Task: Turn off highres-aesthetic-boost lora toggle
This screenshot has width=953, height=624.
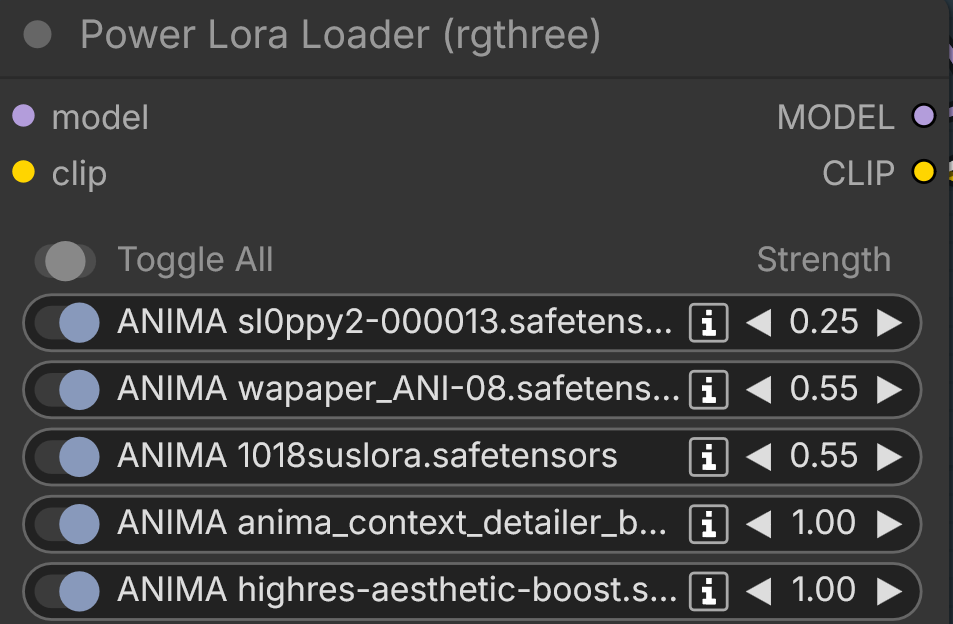Action: 67,591
